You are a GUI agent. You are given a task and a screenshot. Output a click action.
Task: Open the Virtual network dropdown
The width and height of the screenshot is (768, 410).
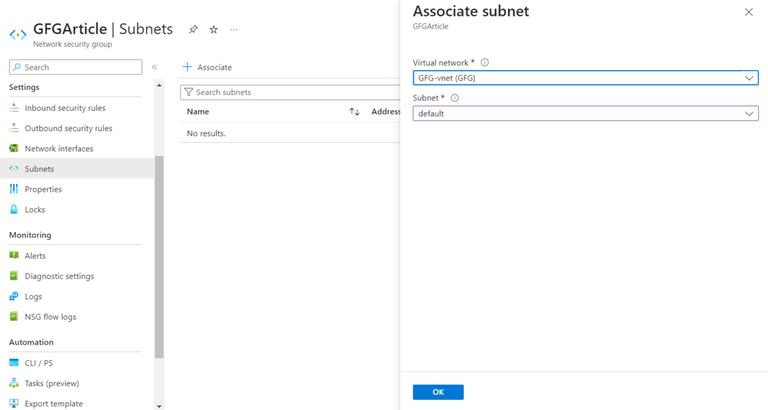pyautogui.click(x=585, y=78)
